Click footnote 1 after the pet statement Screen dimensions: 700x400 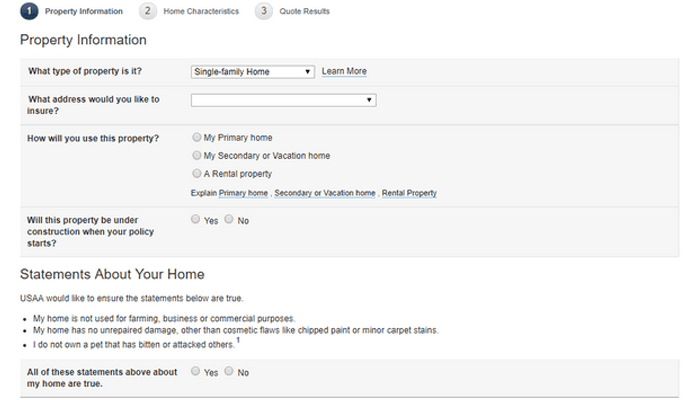tap(237, 341)
